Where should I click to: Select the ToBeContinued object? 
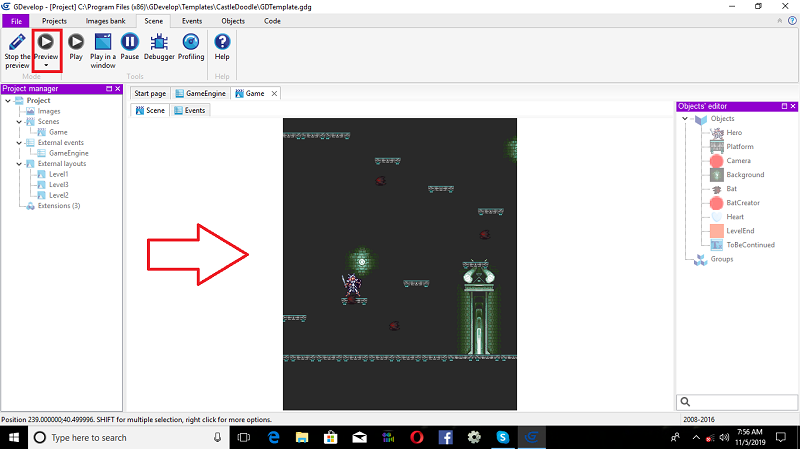point(750,245)
